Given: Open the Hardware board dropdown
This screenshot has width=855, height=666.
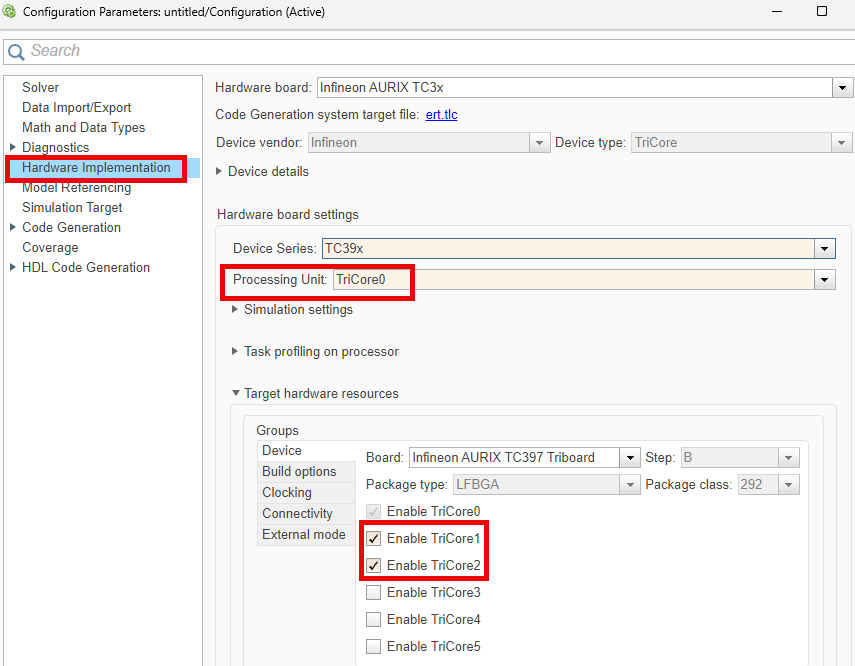Looking at the screenshot, I should click(x=842, y=87).
